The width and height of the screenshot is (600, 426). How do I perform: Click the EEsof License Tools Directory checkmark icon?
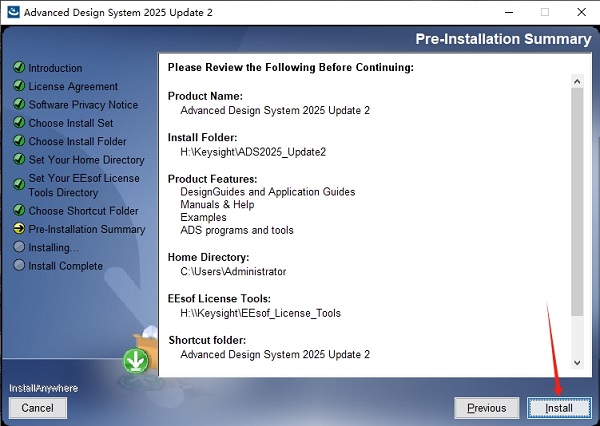[x=19, y=184]
